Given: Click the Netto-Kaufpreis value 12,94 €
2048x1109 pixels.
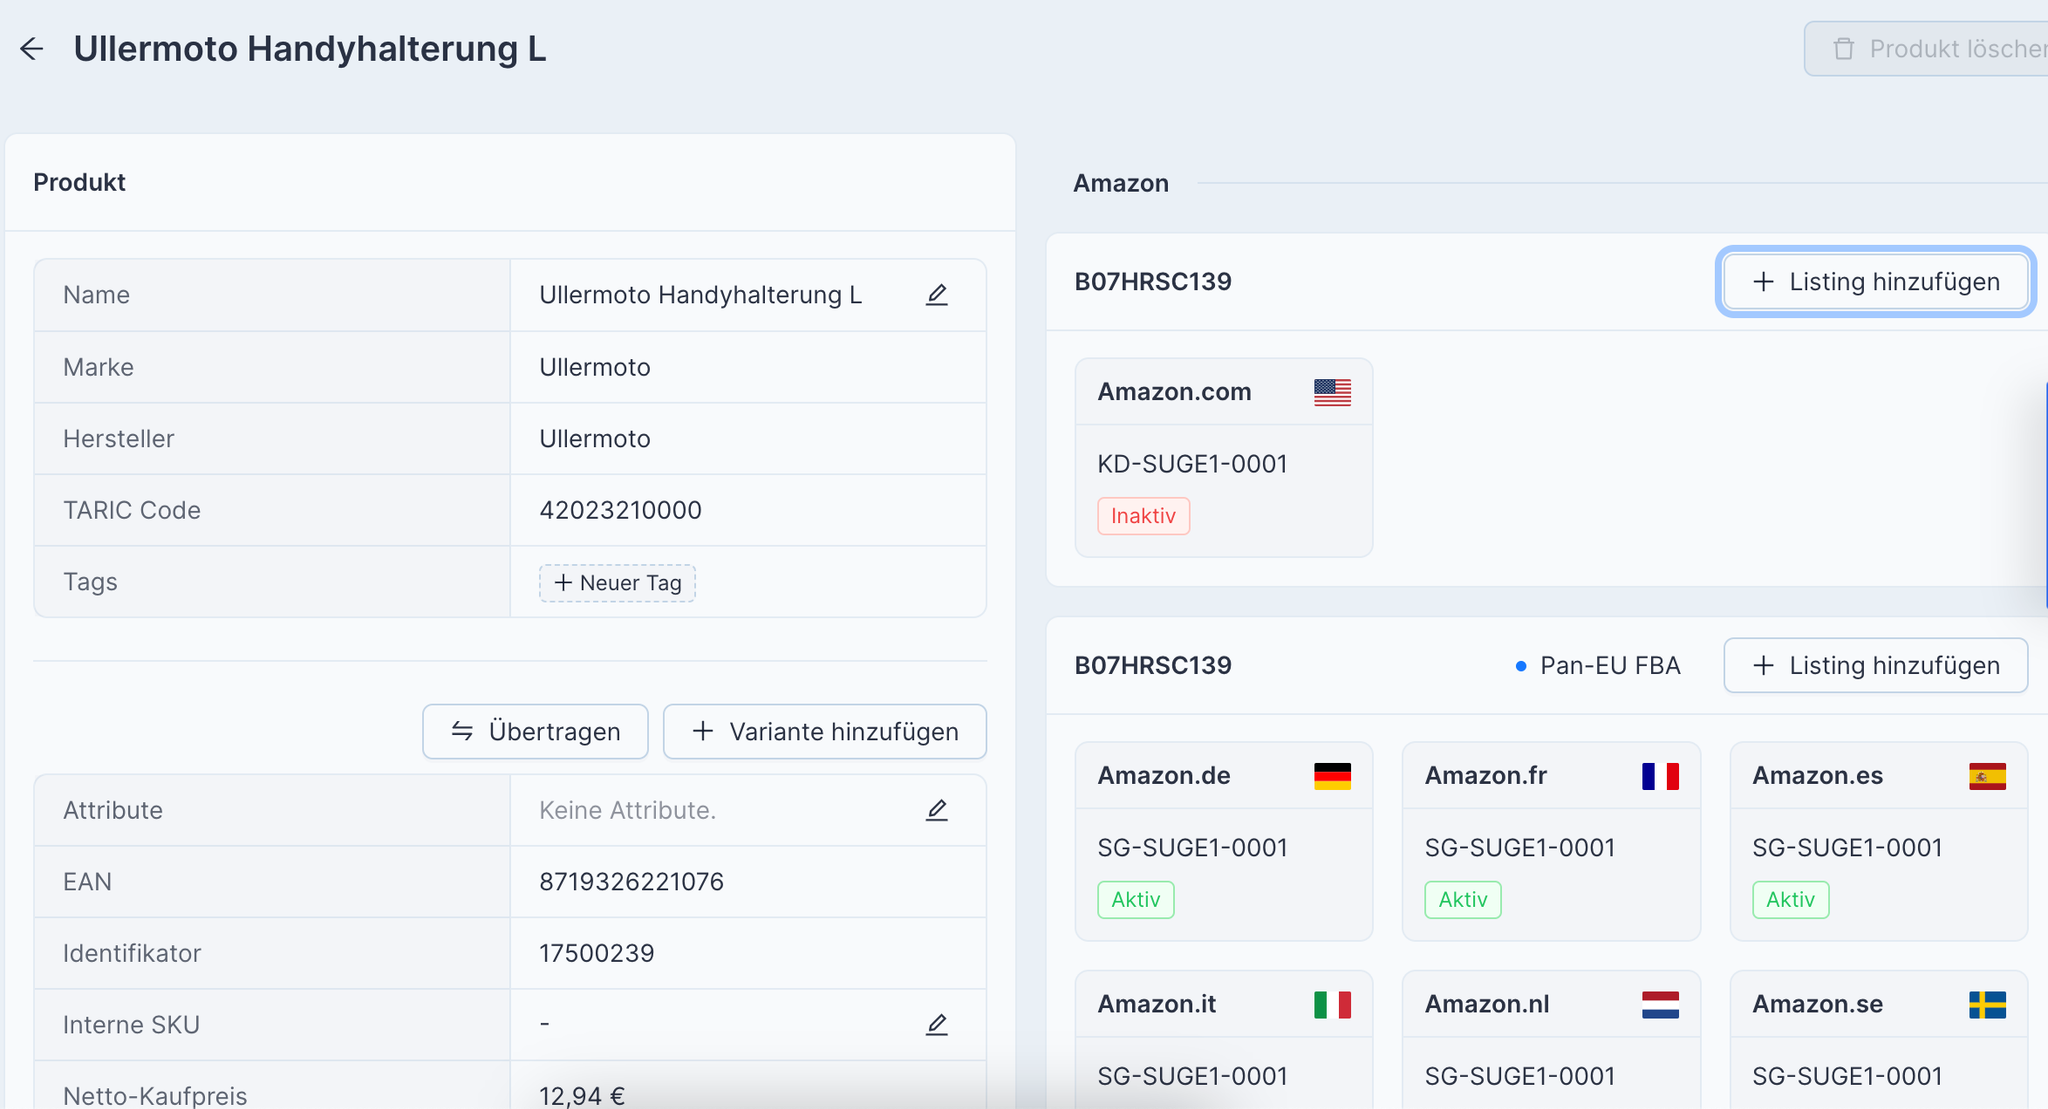Looking at the screenshot, I should (582, 1096).
